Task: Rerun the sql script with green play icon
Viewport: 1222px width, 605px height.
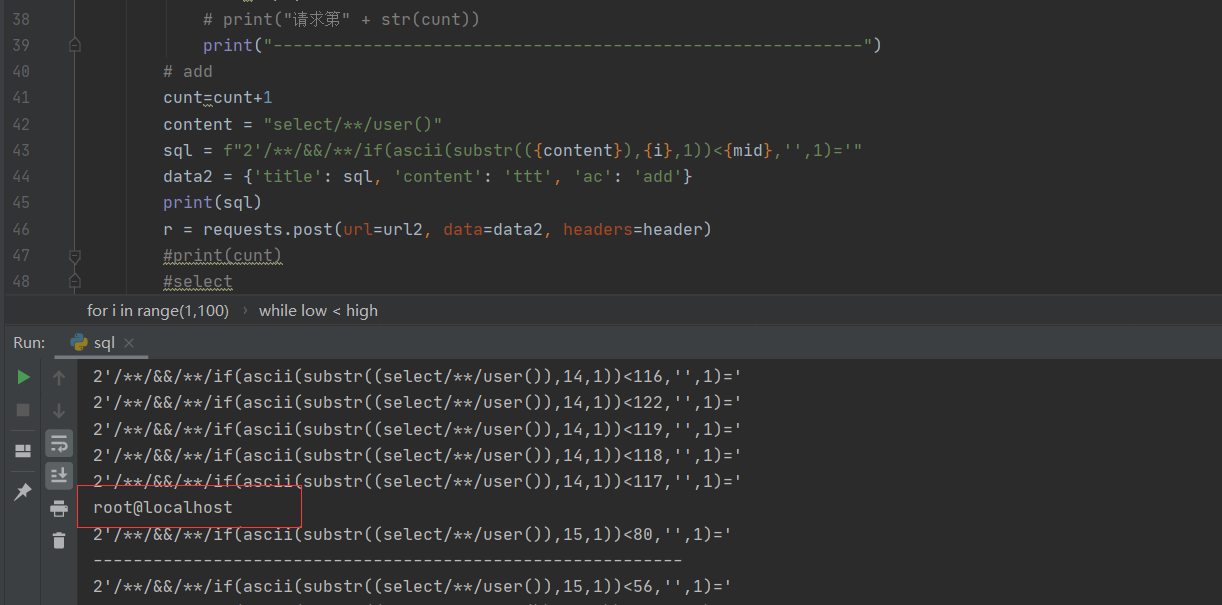Action: tap(23, 377)
